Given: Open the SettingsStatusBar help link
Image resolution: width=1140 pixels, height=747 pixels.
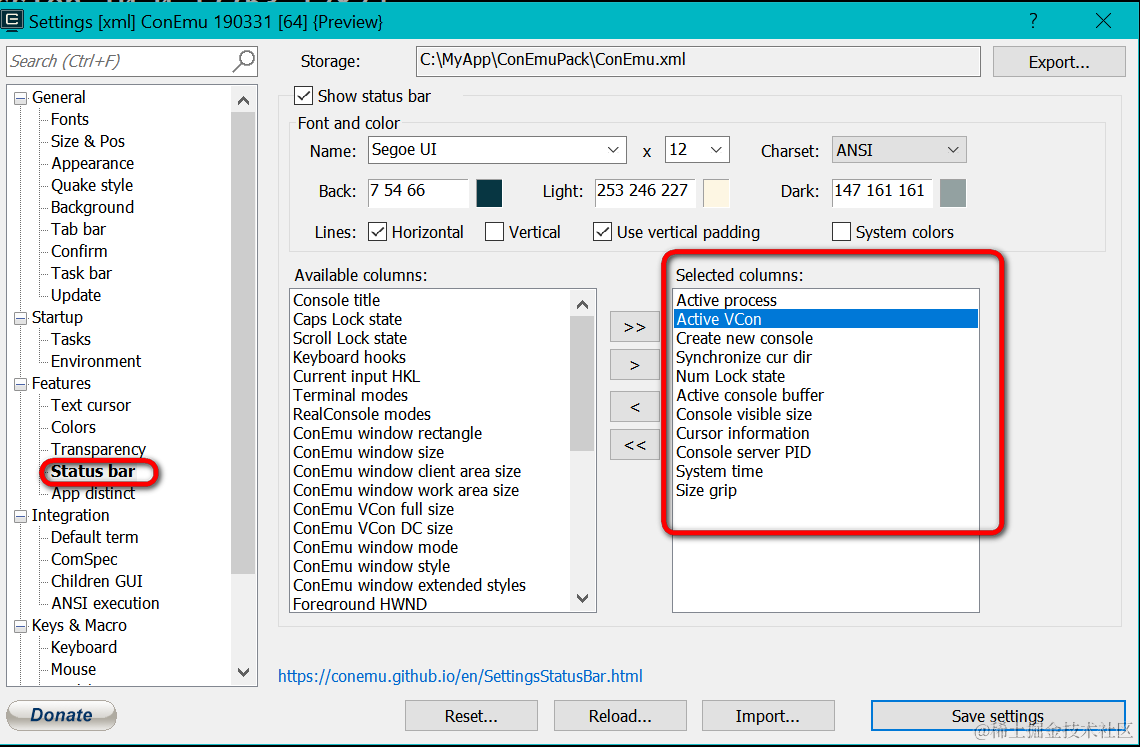Looking at the screenshot, I should 460,676.
